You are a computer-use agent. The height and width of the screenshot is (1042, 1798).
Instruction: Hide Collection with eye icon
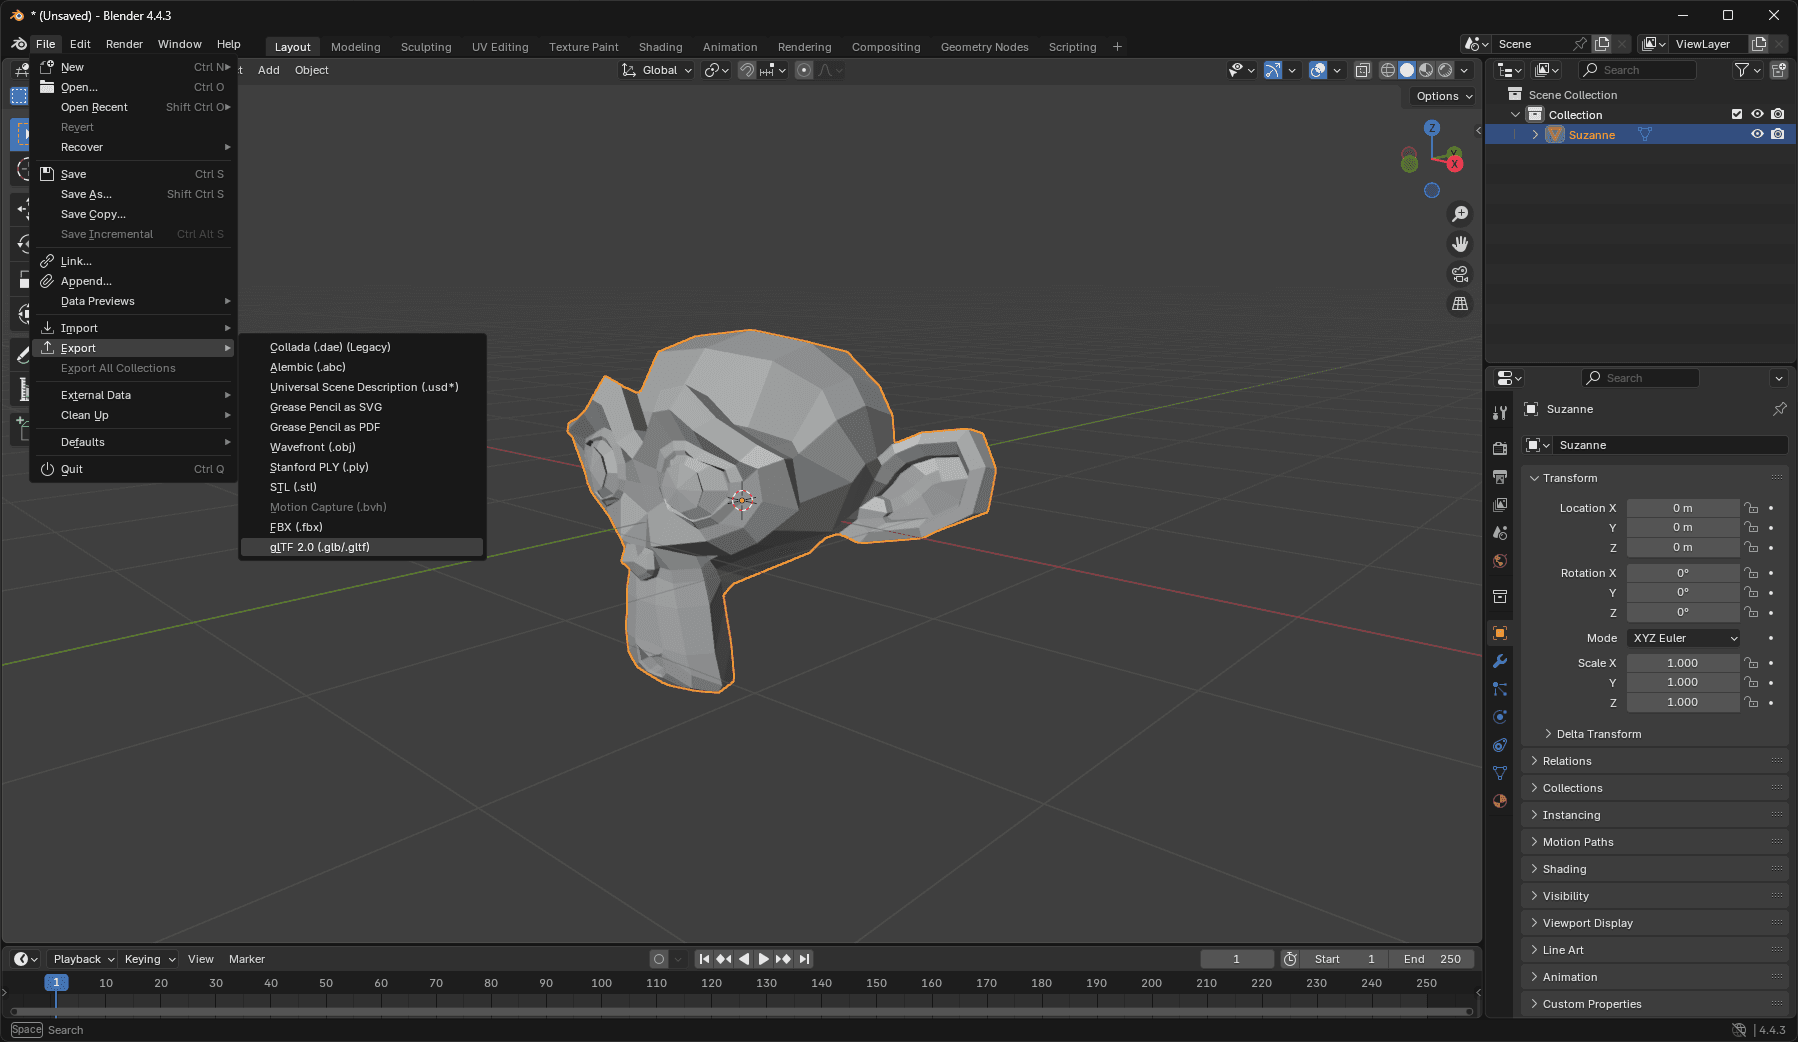click(1757, 114)
